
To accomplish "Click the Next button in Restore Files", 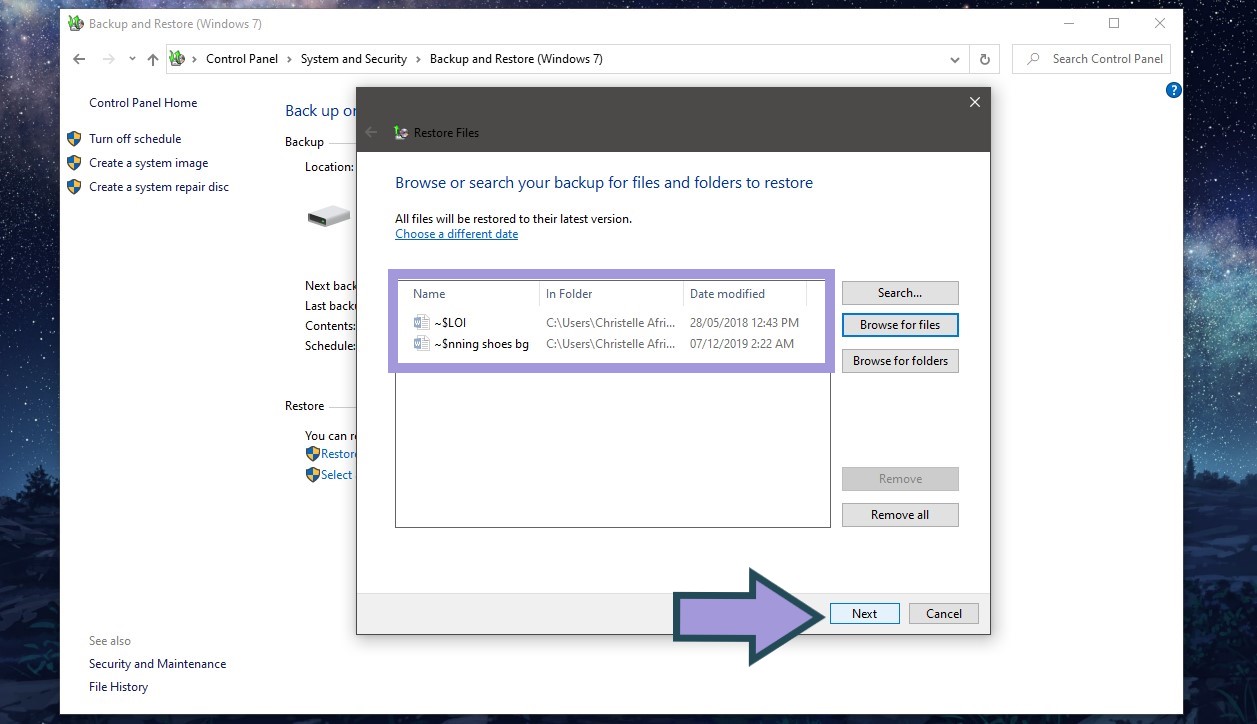I will click(865, 614).
